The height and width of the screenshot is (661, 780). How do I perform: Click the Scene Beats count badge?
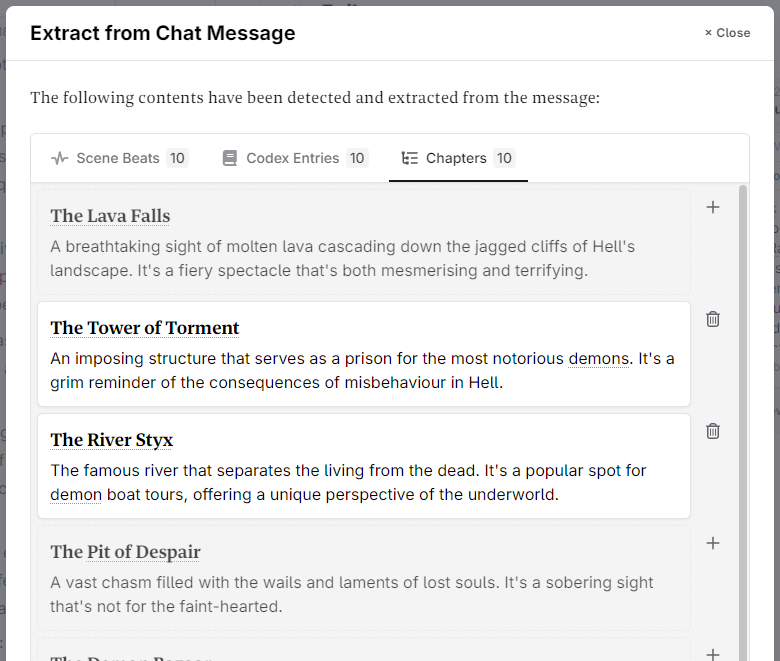point(177,158)
